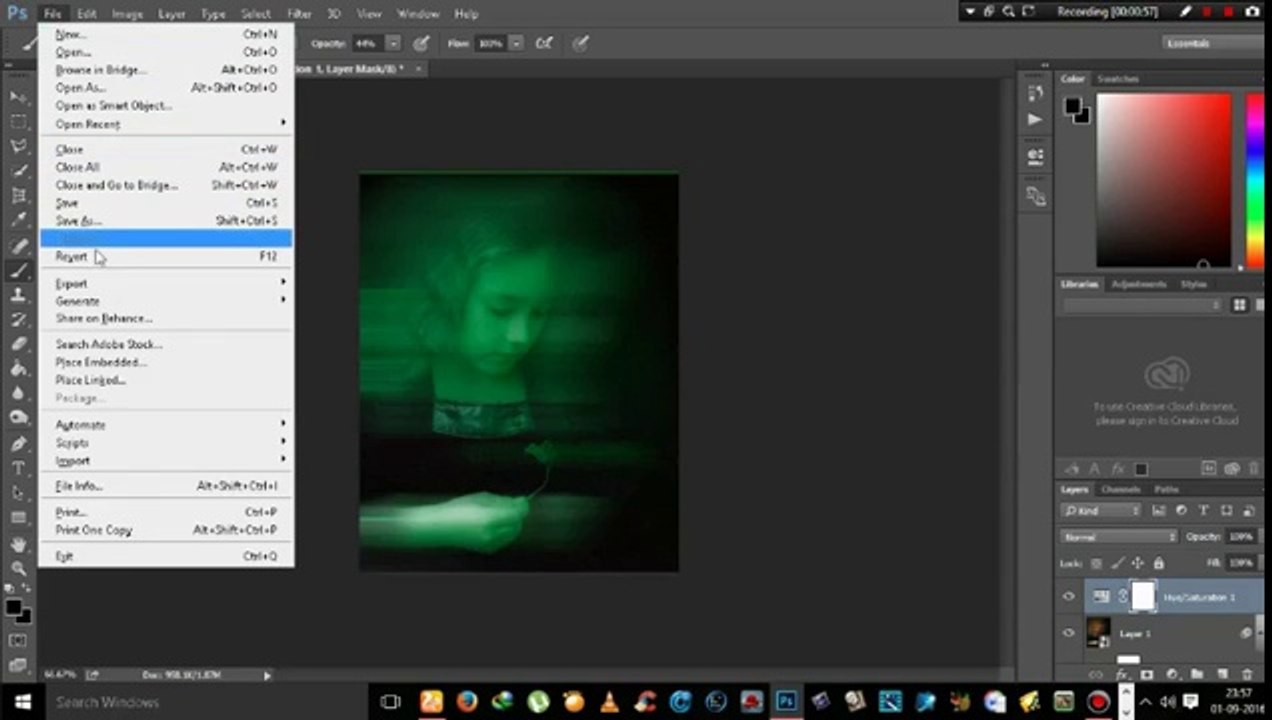Select the Pen tool

[x=18, y=443]
